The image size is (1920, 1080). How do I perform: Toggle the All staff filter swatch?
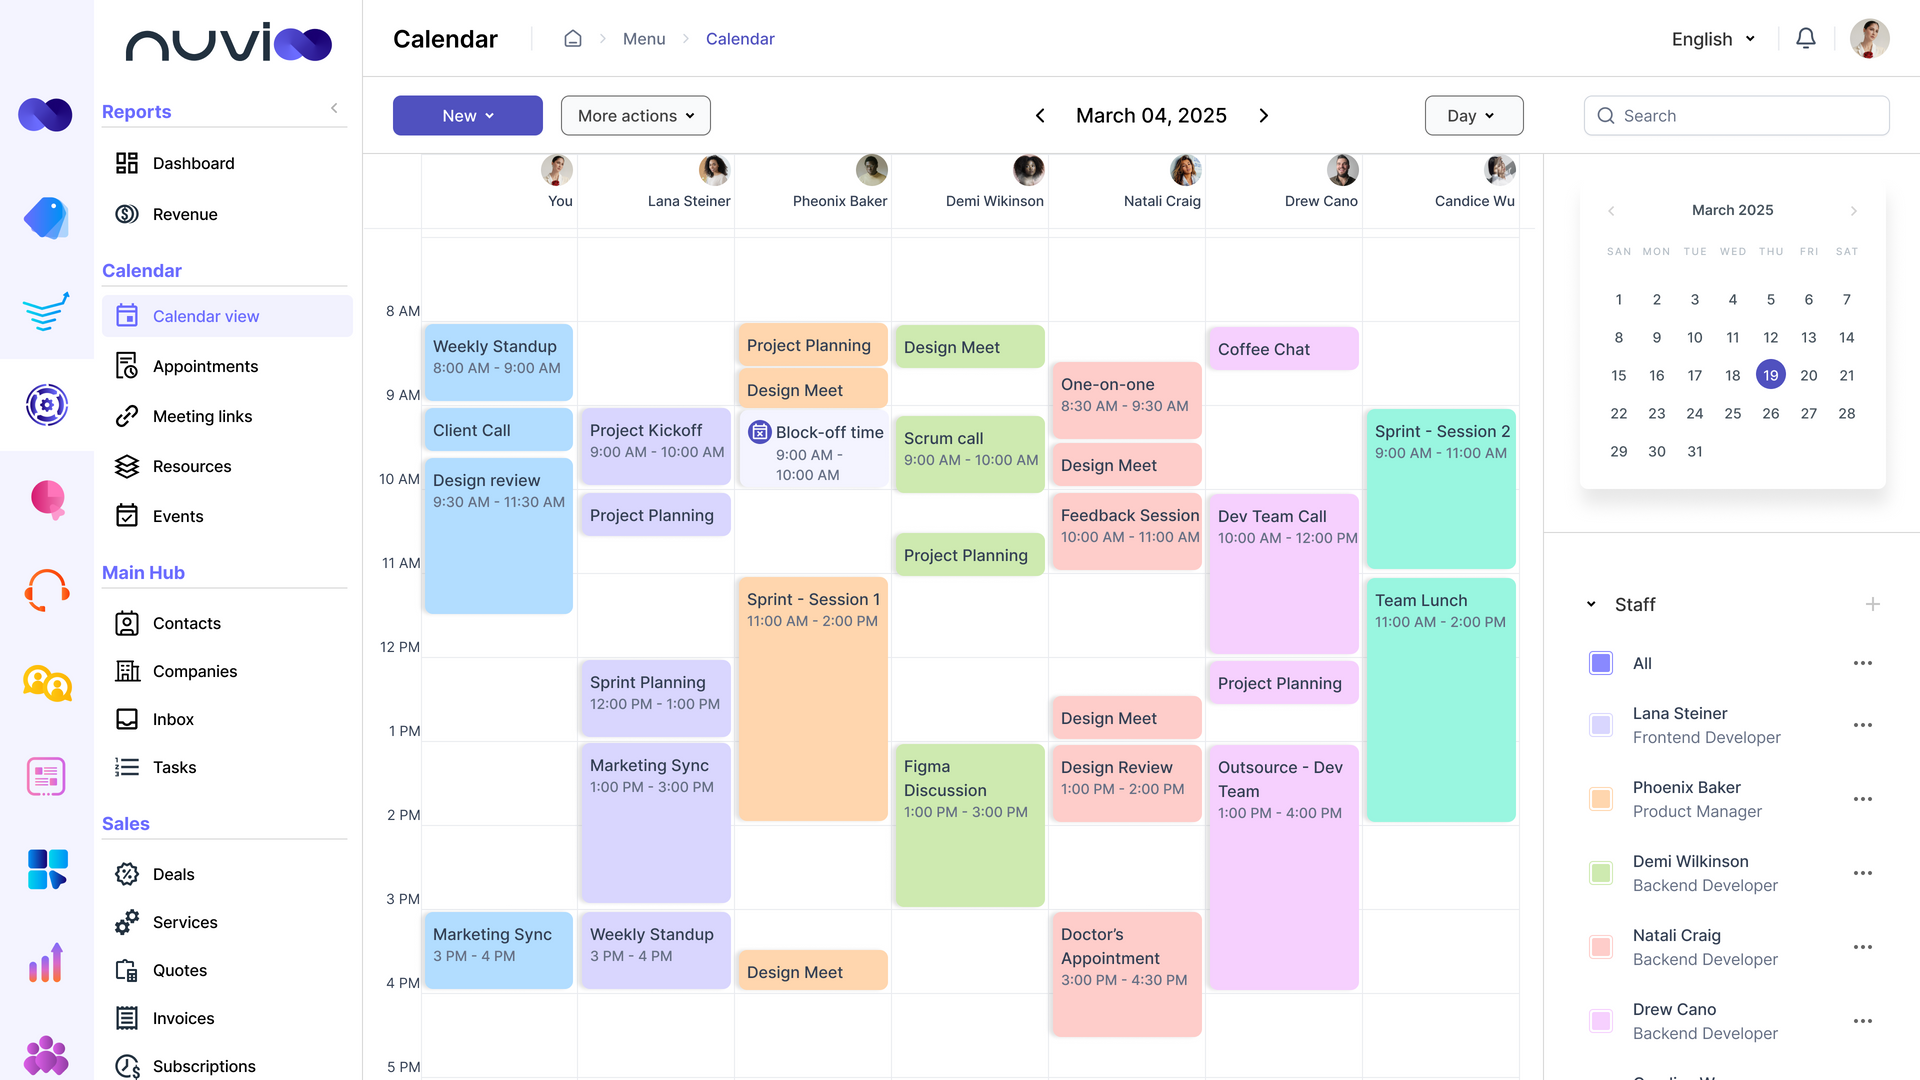tap(1601, 663)
